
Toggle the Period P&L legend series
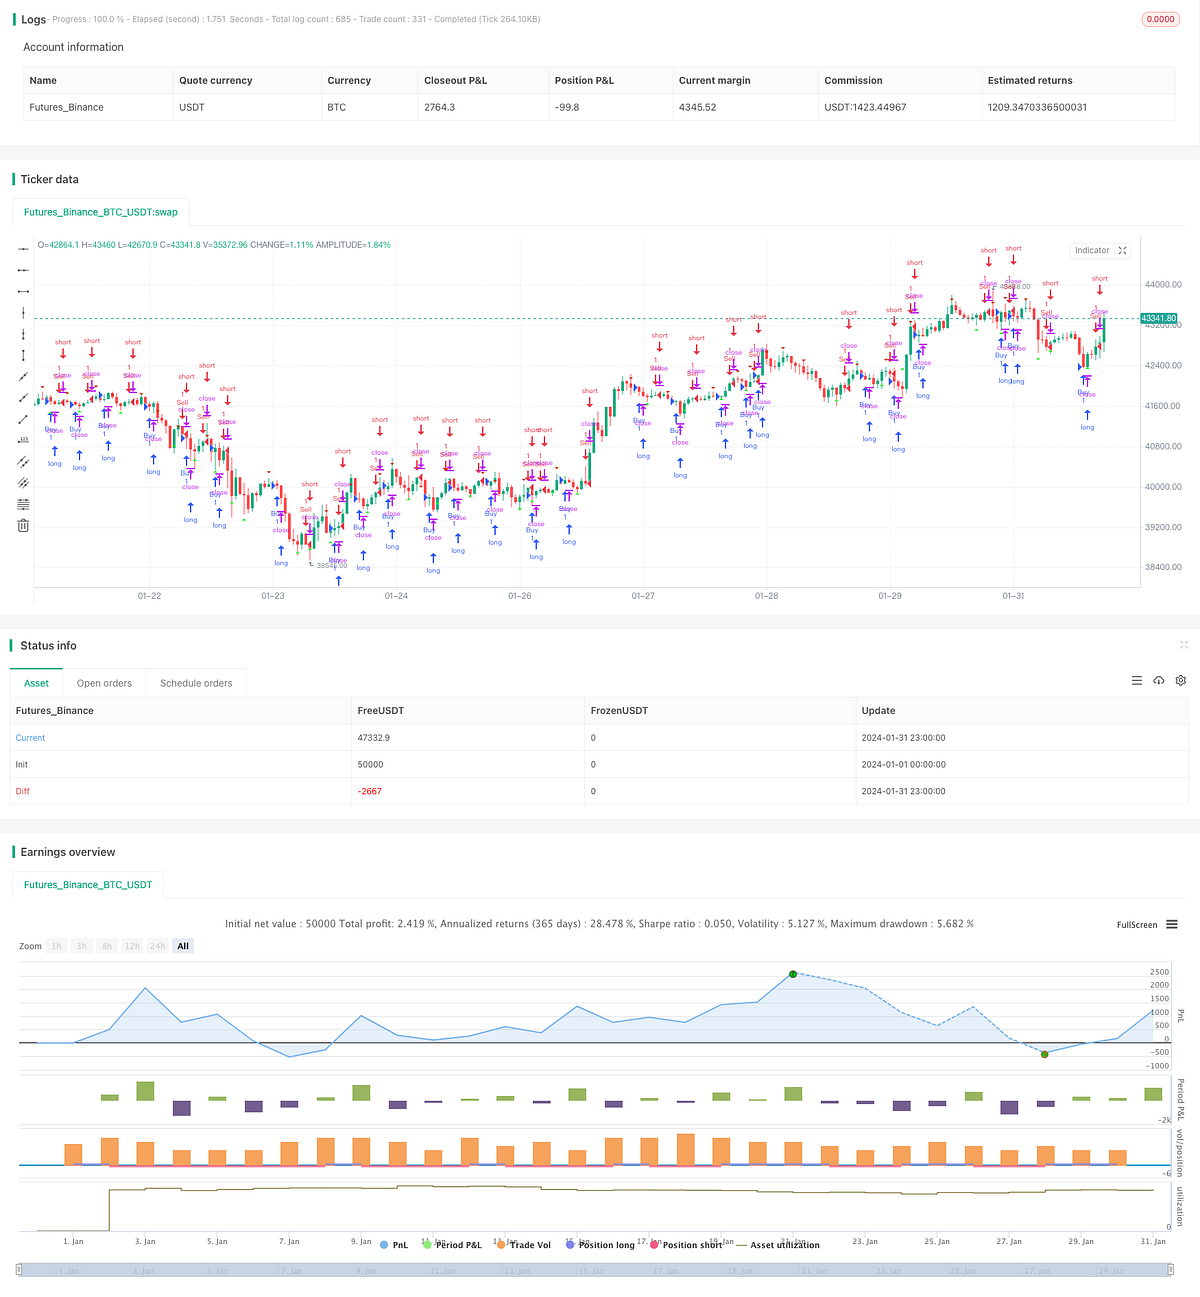[452, 1245]
